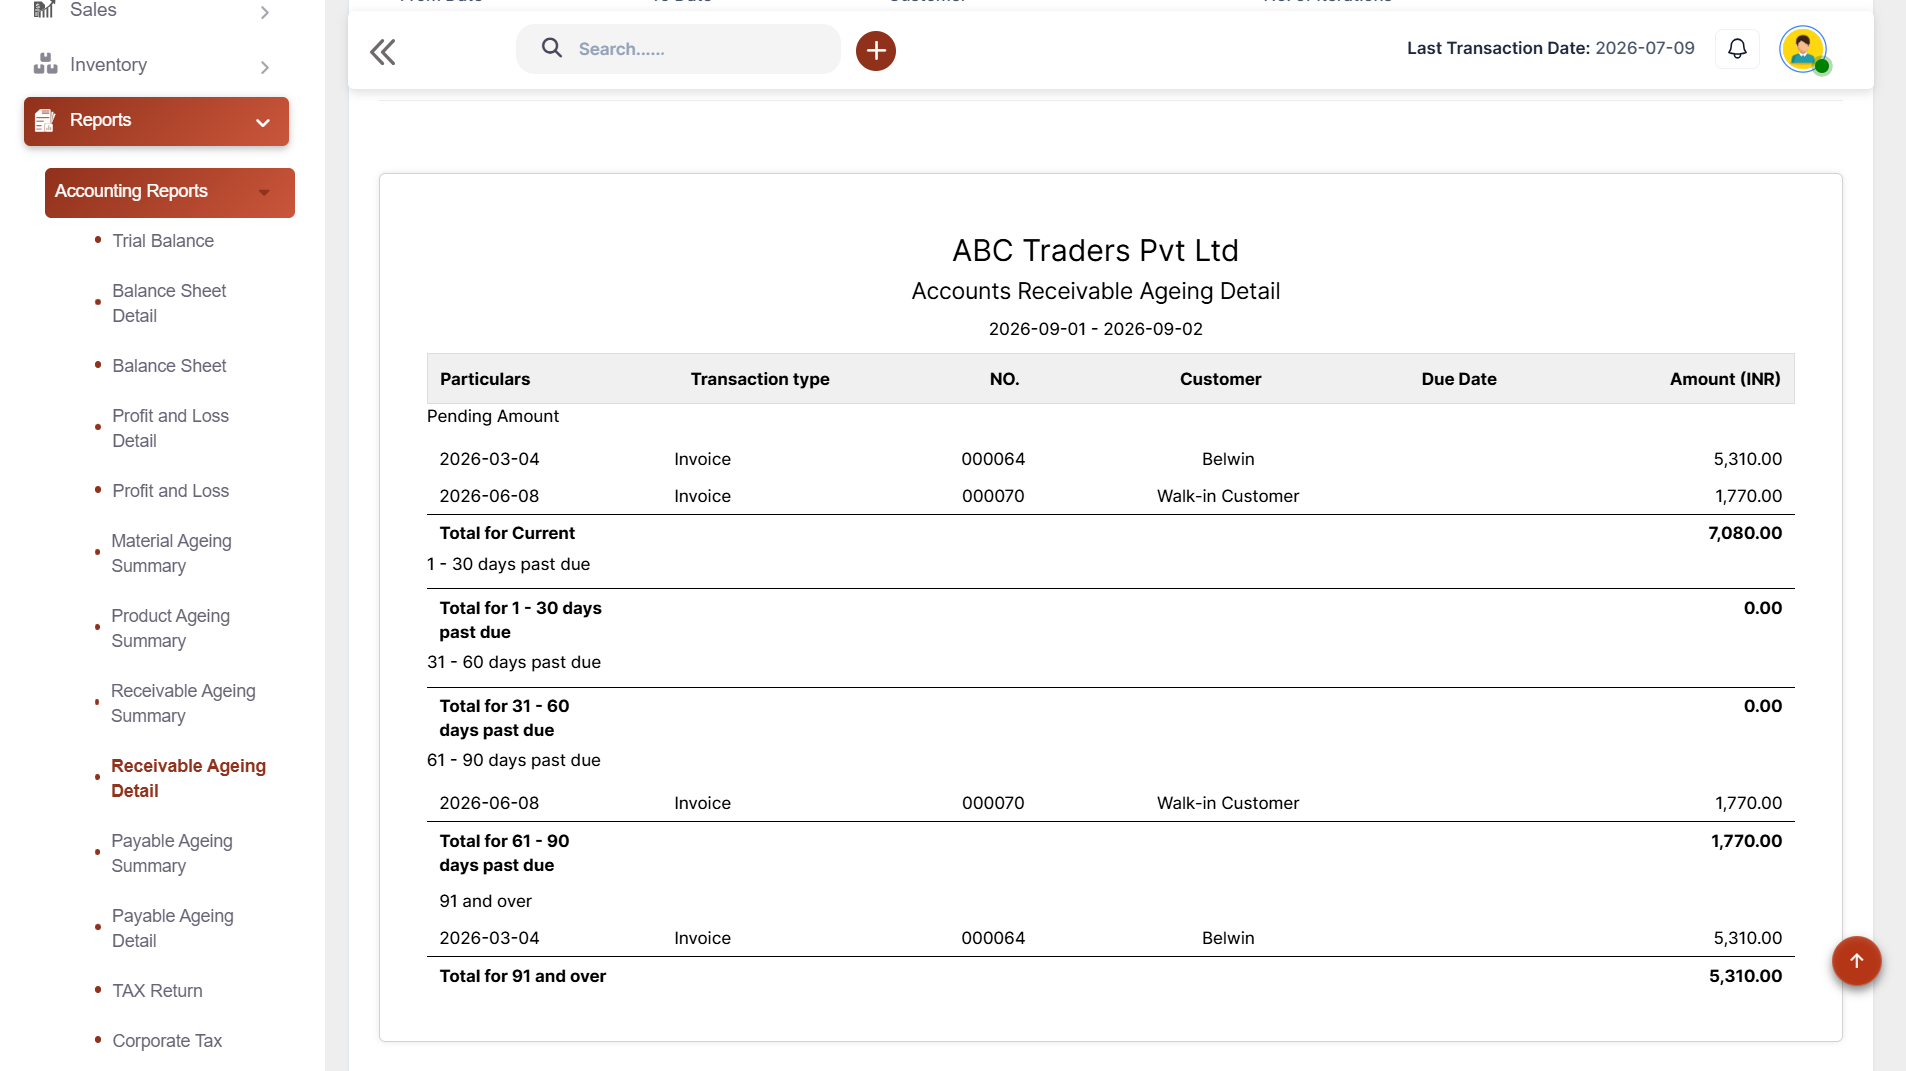Click the Particulars column header

point(485,379)
